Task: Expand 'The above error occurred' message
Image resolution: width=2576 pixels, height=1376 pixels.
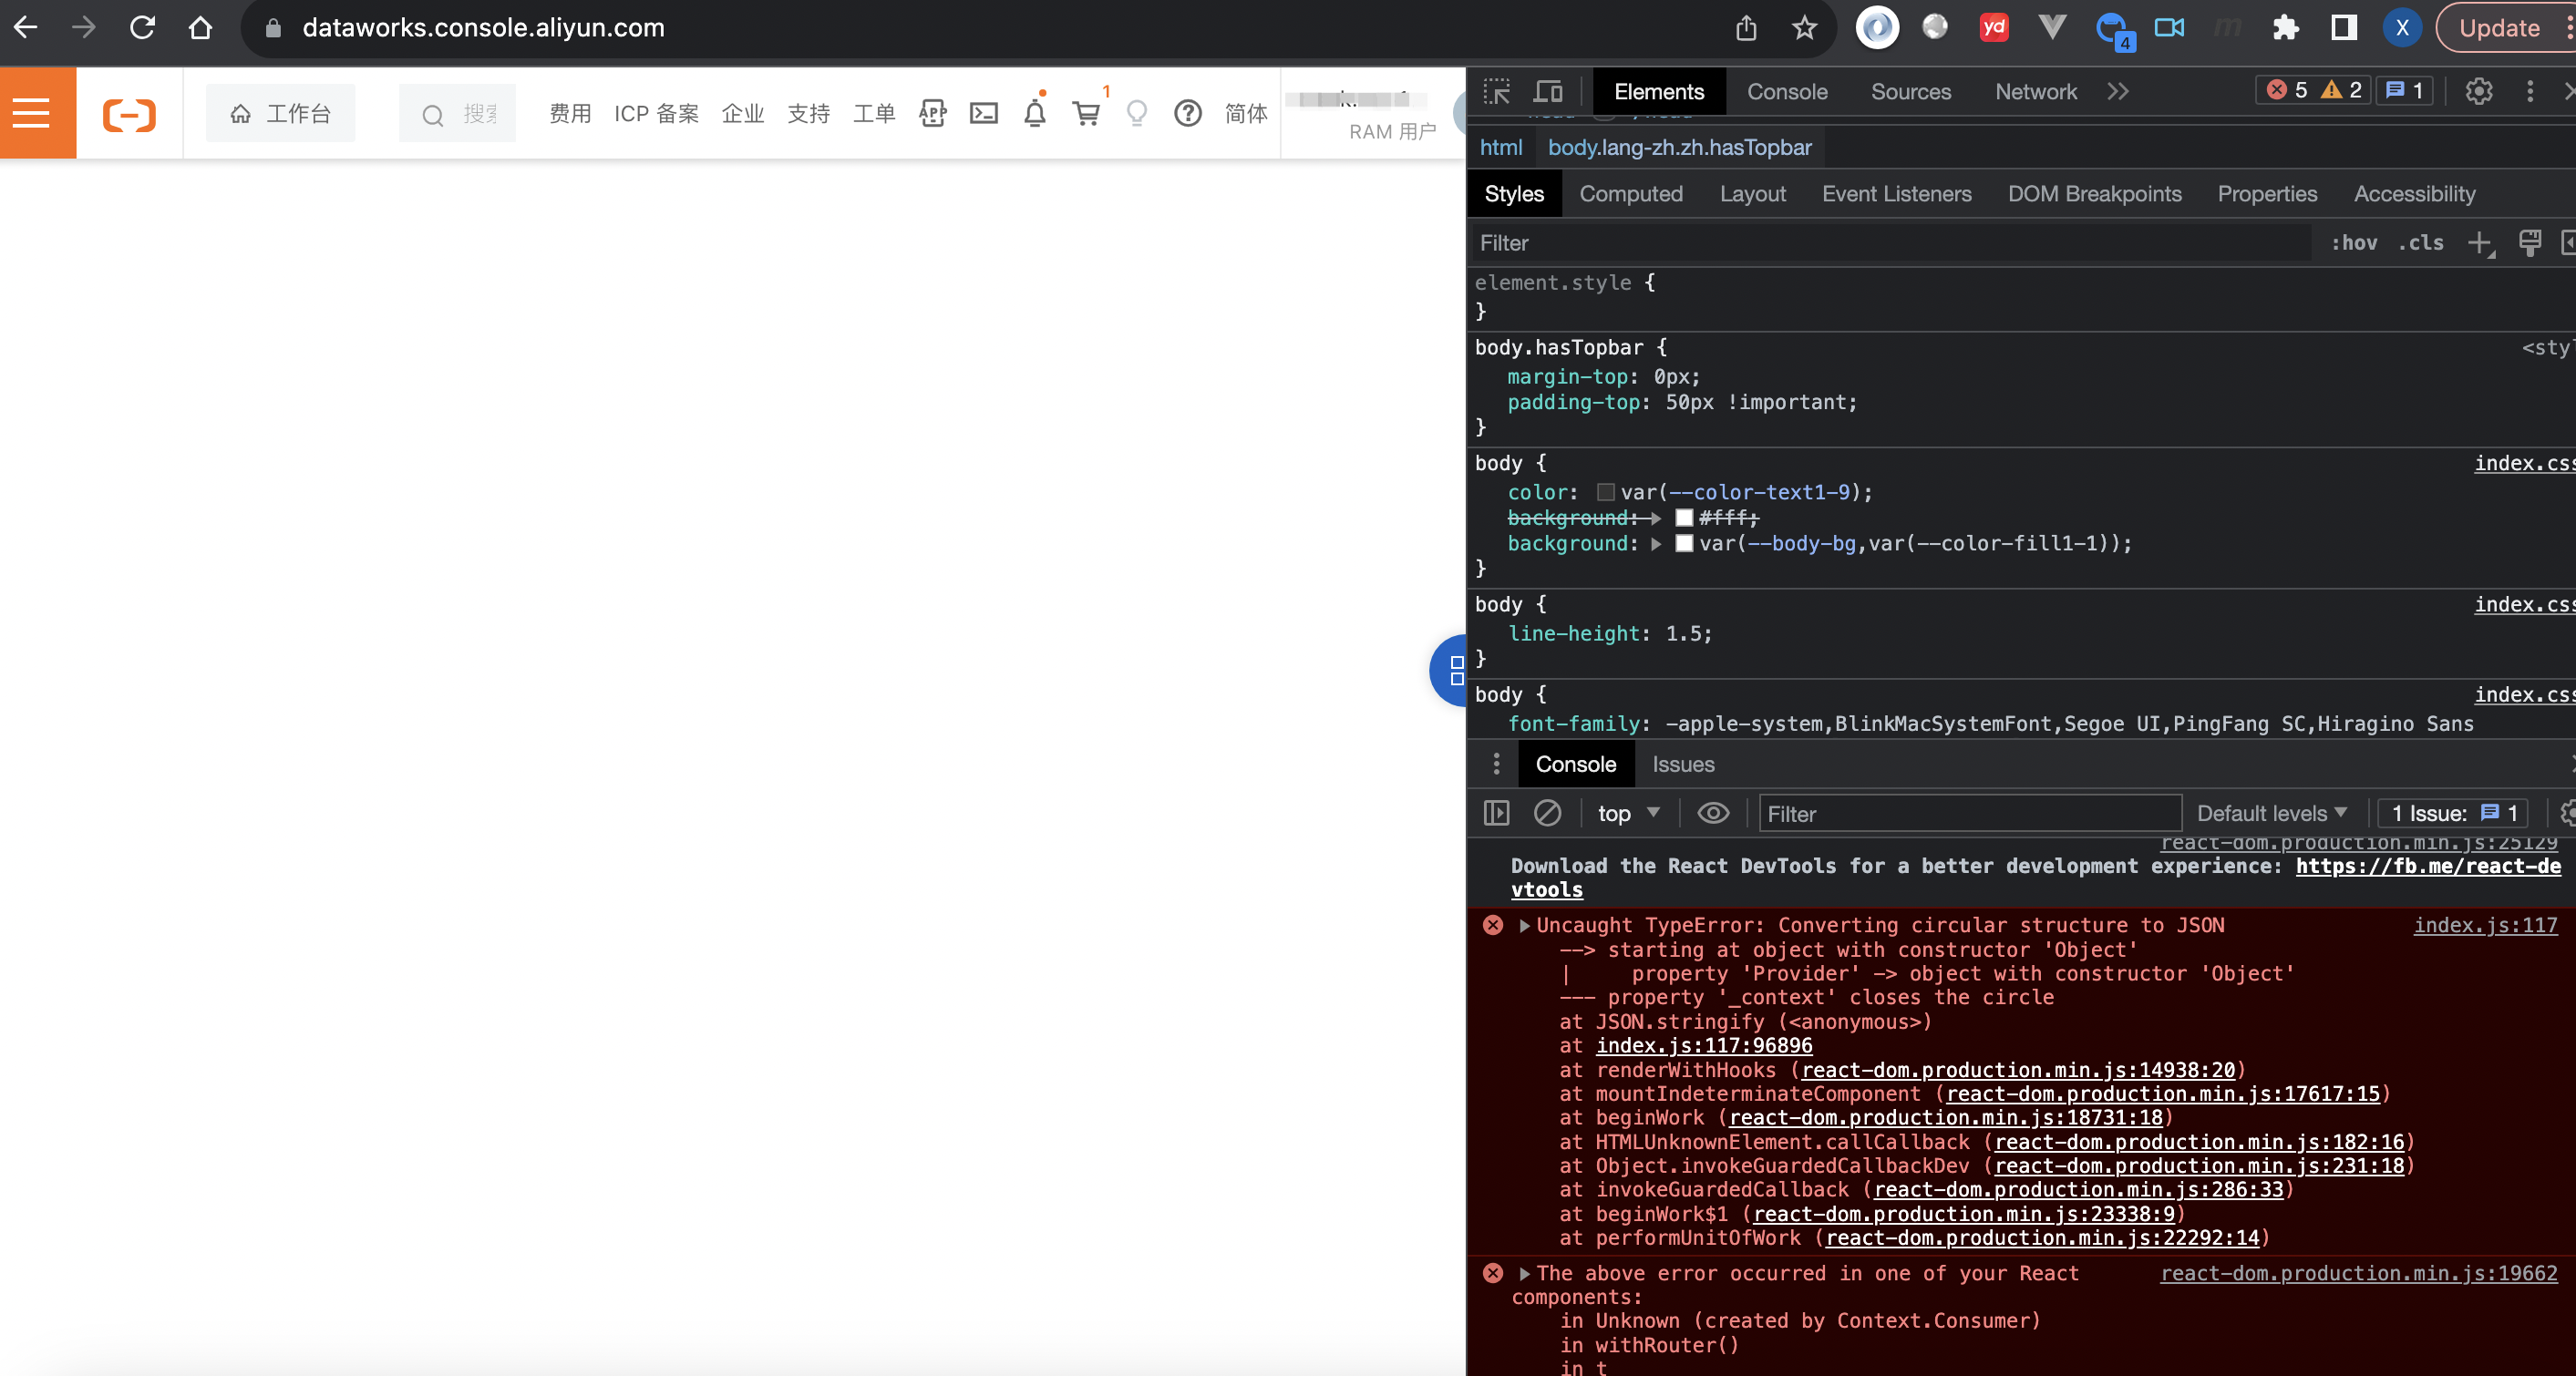Action: click(1525, 1274)
